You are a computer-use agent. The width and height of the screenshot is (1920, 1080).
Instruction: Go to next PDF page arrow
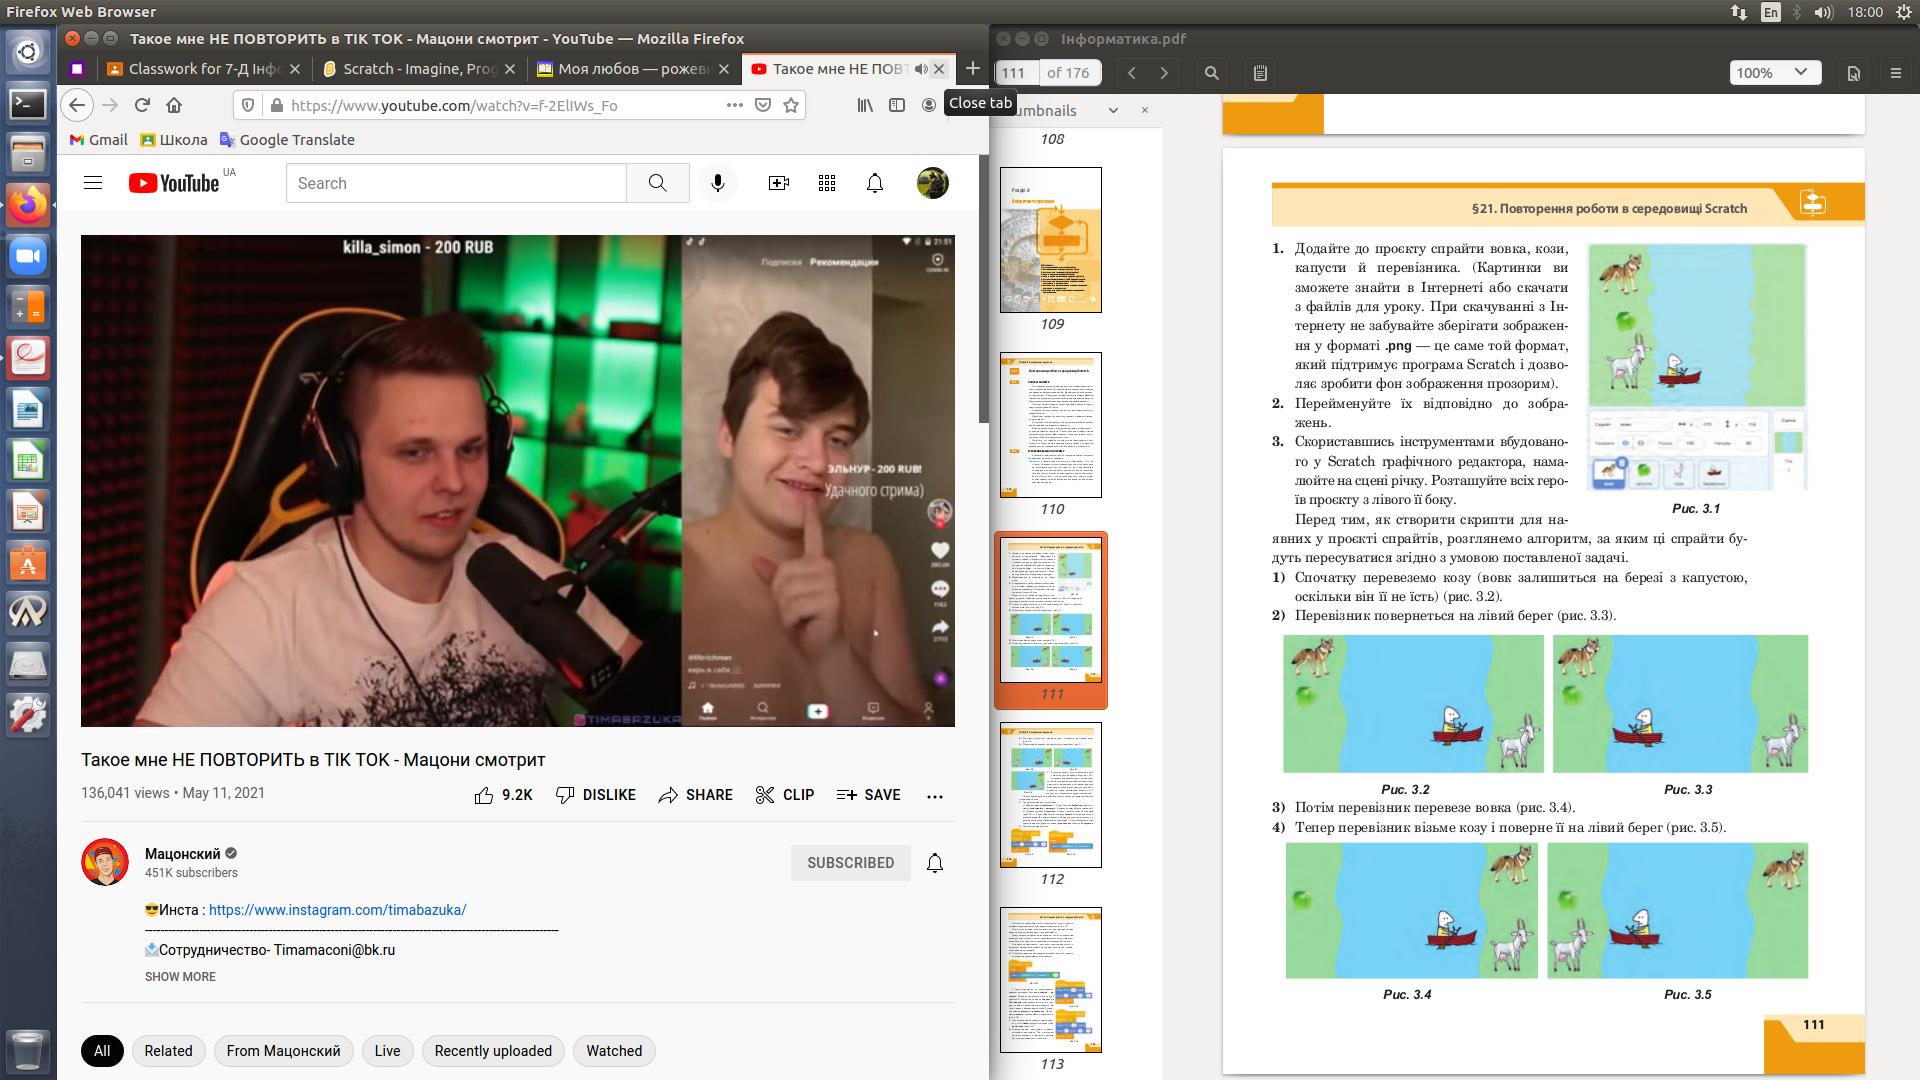pos(1164,73)
